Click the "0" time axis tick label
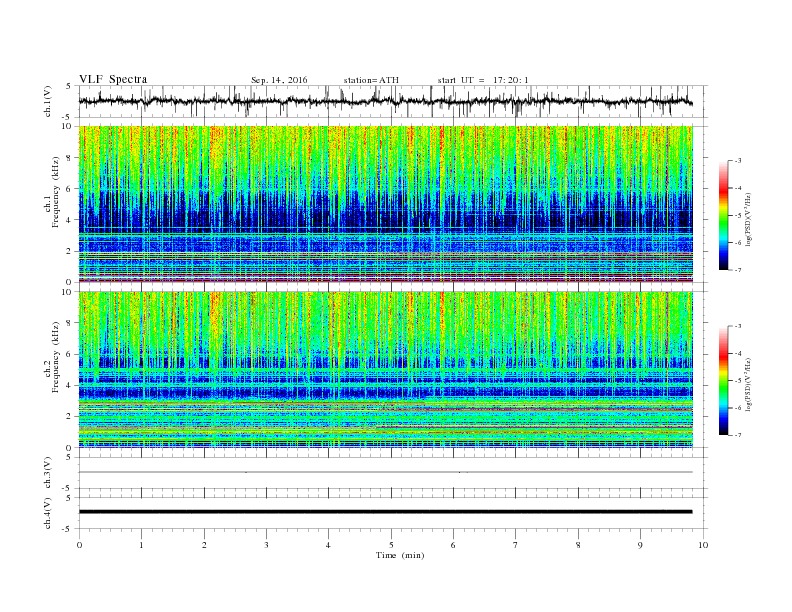Image resolution: width=792 pixels, height=612 pixels. (x=79, y=545)
